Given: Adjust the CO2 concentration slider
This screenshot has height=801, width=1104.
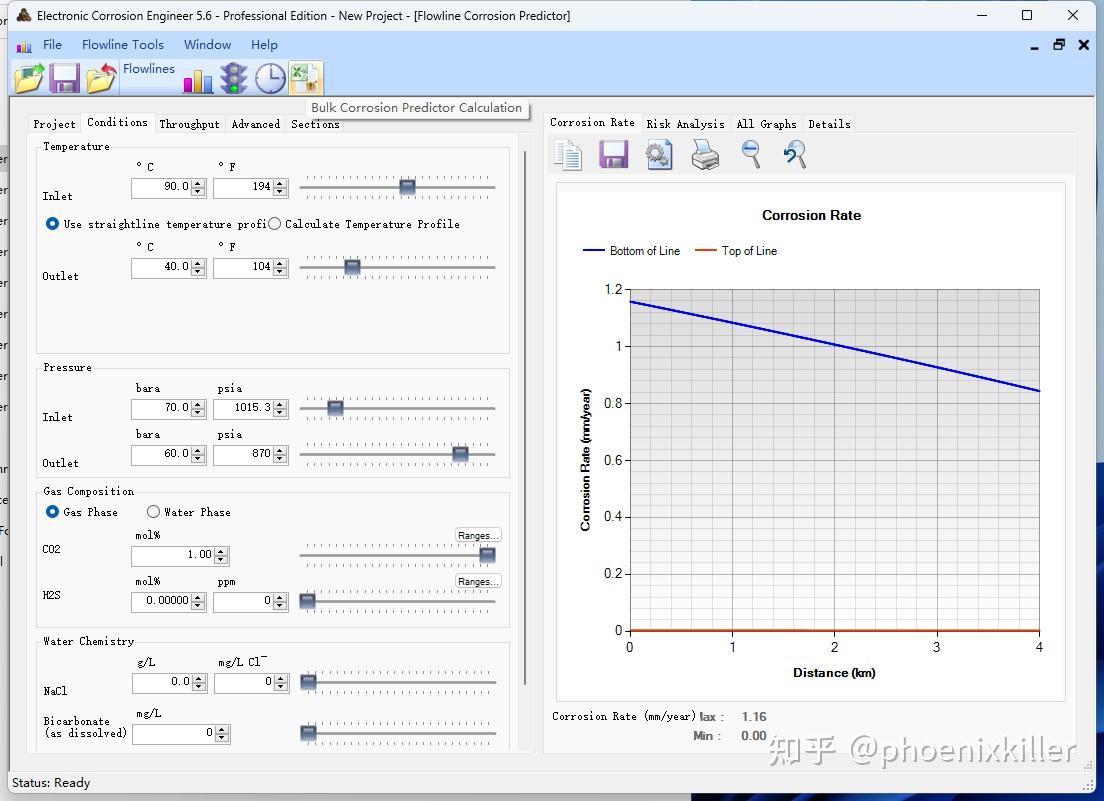Looking at the screenshot, I should tap(487, 555).
